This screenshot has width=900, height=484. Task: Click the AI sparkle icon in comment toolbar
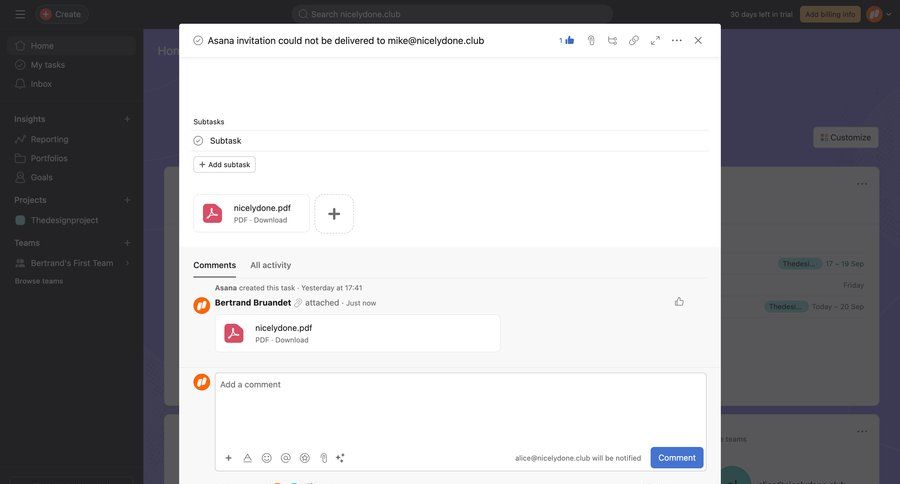[x=340, y=458]
